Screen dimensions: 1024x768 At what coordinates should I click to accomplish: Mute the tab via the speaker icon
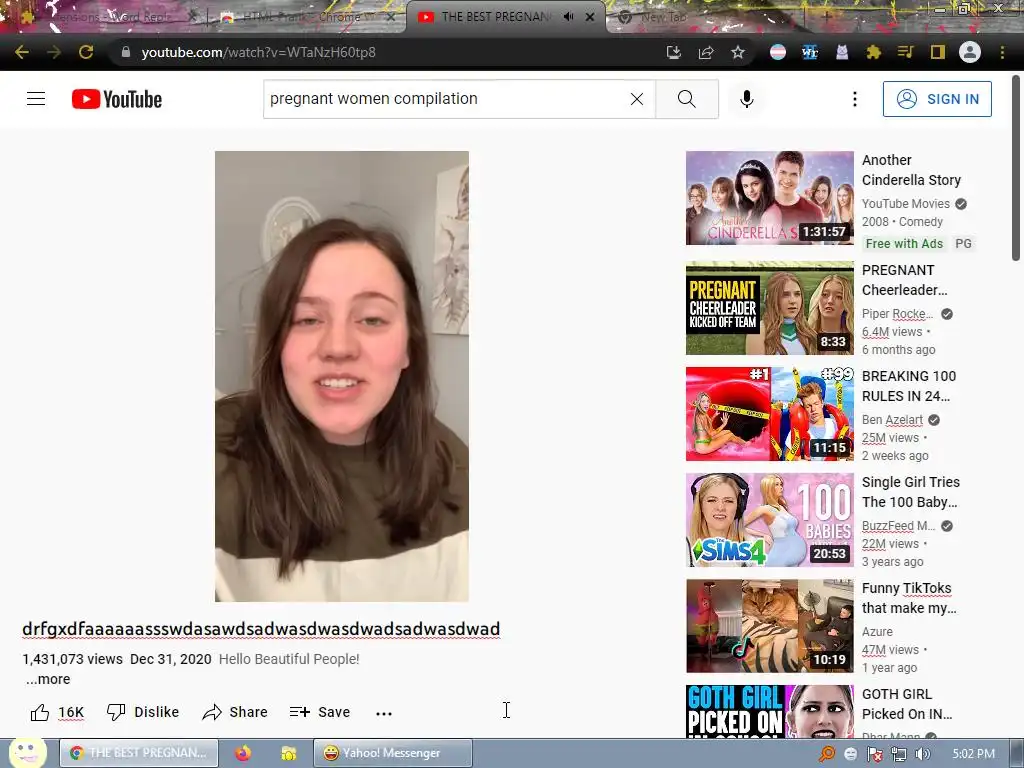[x=569, y=17]
